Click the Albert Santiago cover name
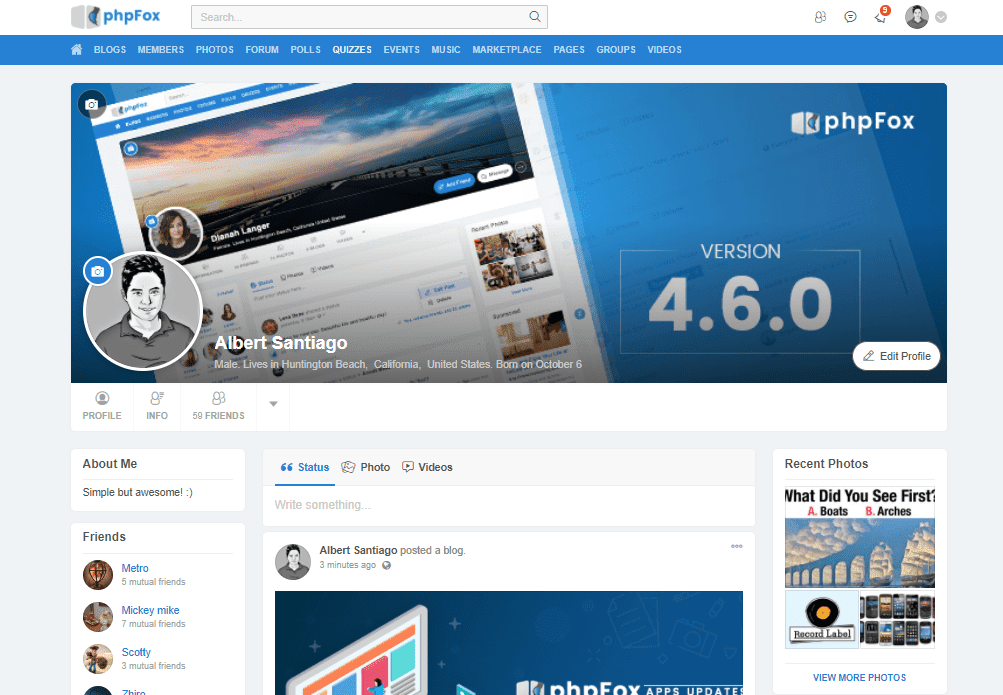 point(281,343)
